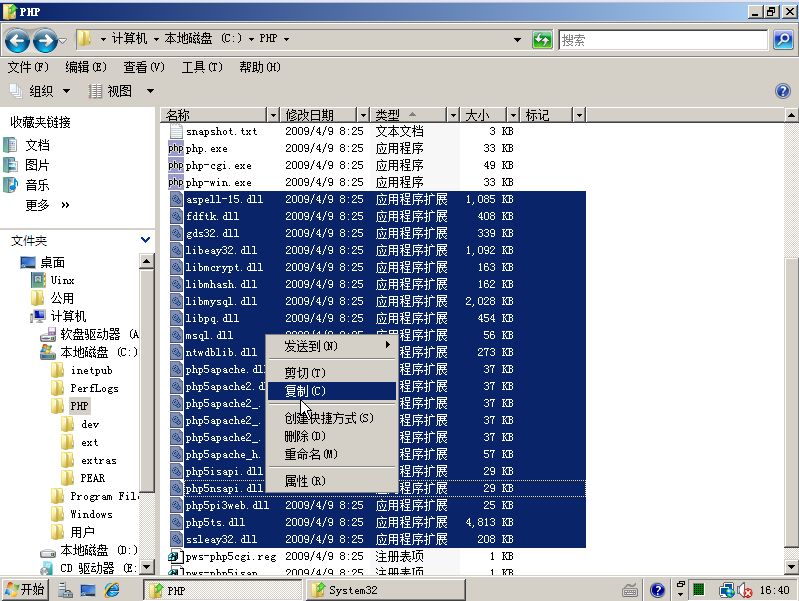Open recent pages dropdown next to Forward
This screenshot has height=601, width=799.
click(x=63, y=40)
